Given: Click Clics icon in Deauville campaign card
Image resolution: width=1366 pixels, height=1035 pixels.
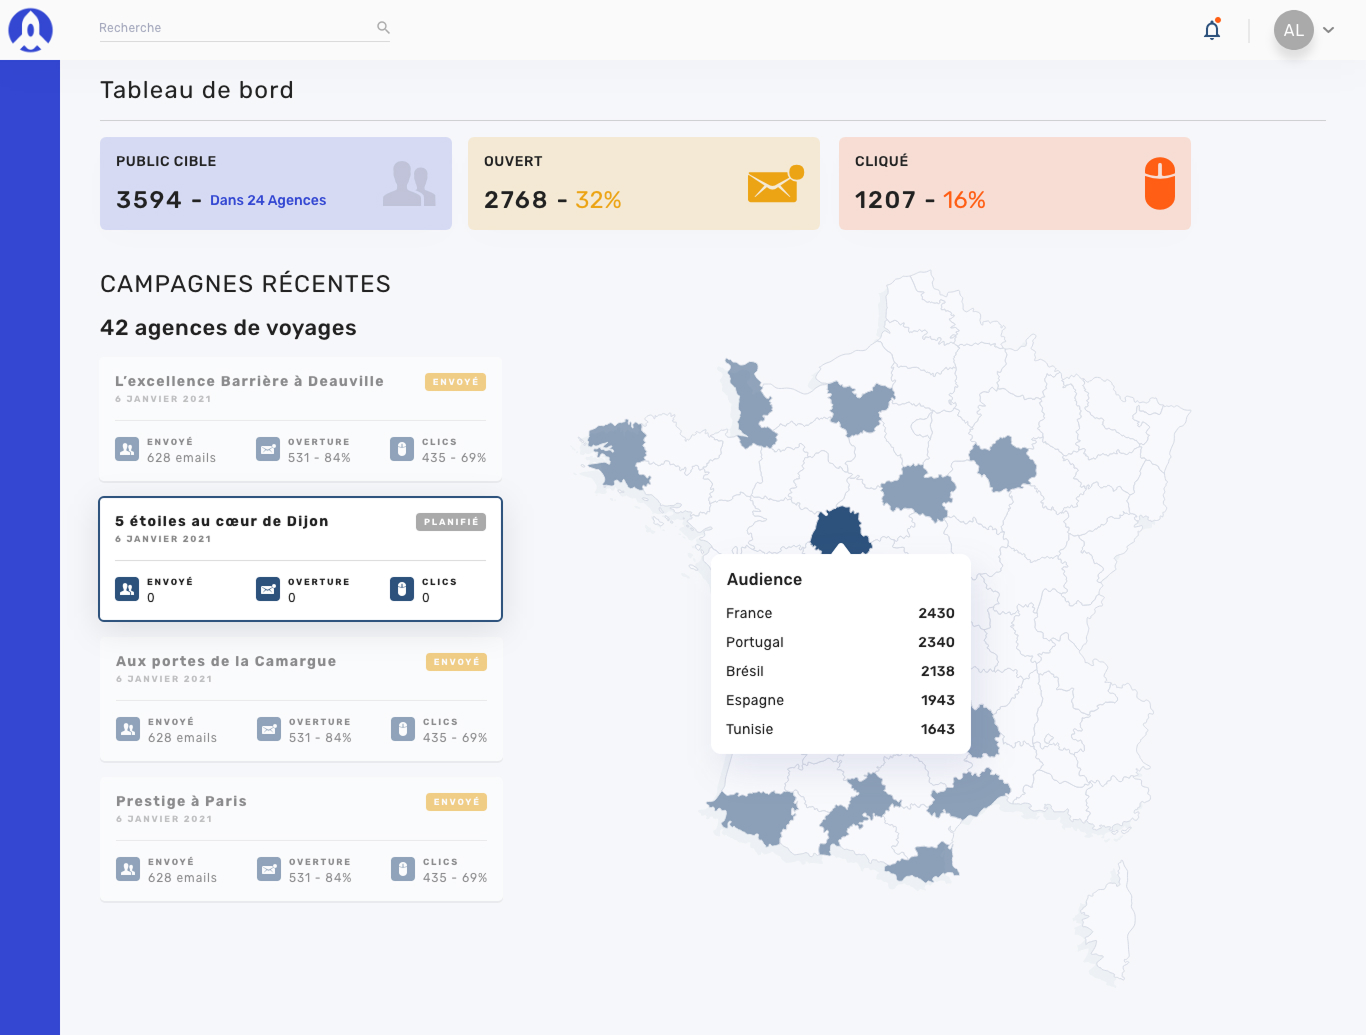Looking at the screenshot, I should (x=401, y=449).
